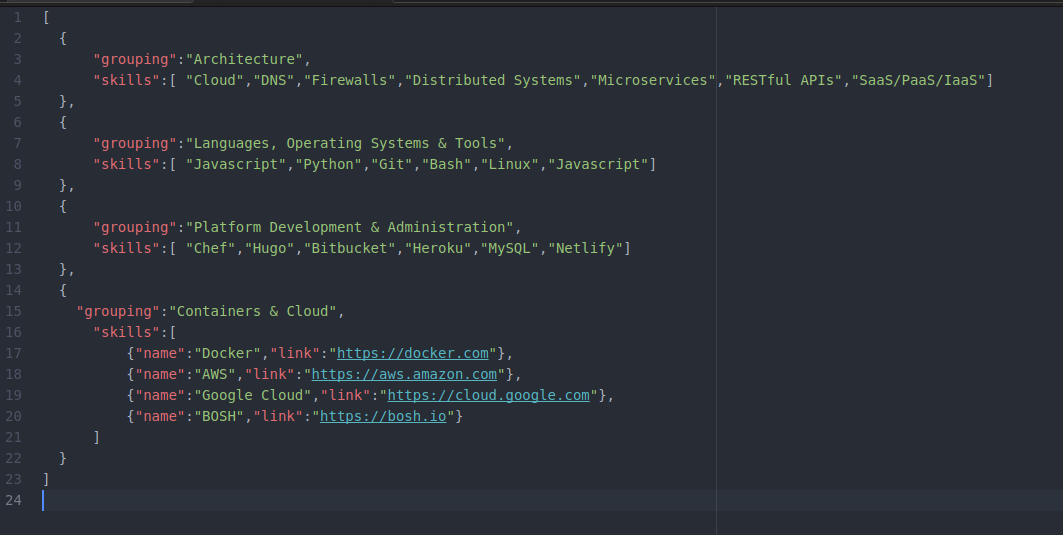This screenshot has width=1063, height=535.
Task: Click the "AWS" name value
Action: 215,374
